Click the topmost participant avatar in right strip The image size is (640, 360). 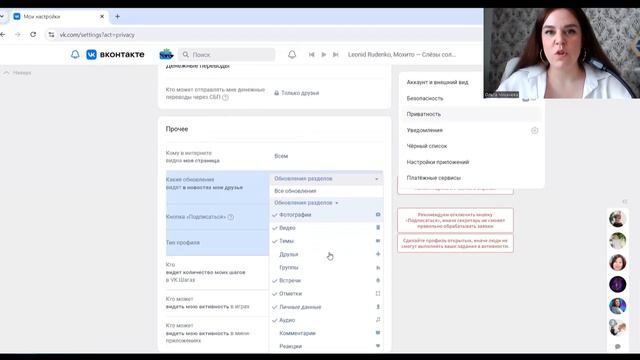point(618,219)
